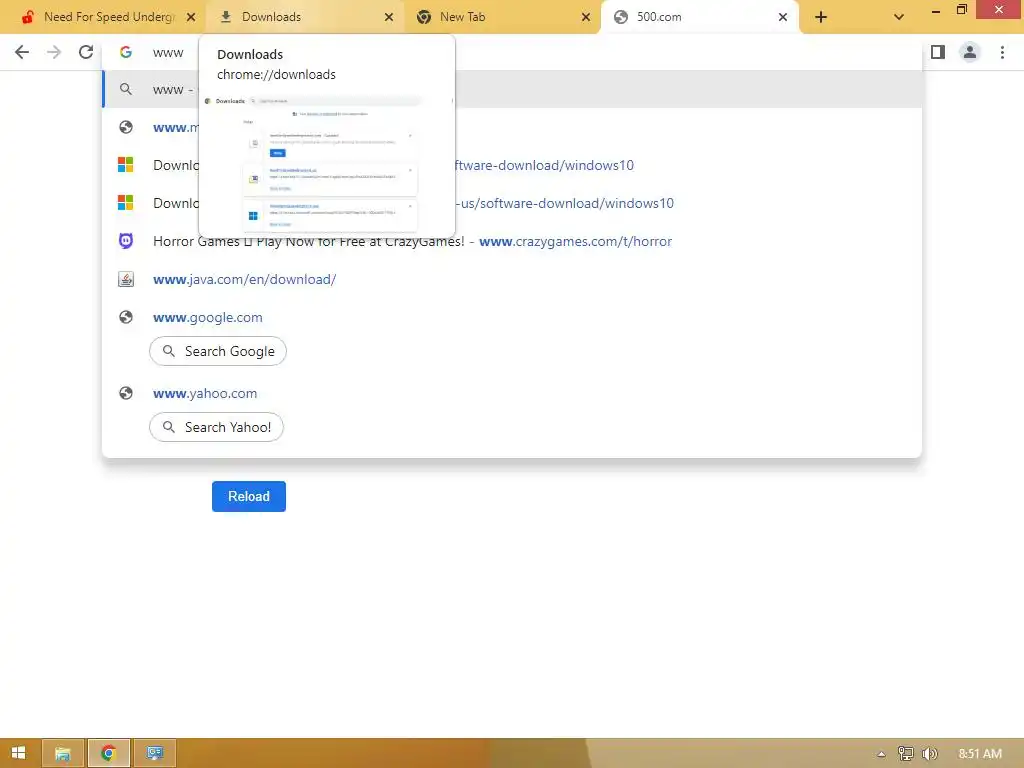This screenshot has height=768, width=1024.
Task: Click the blue Reload button
Action: (249, 496)
